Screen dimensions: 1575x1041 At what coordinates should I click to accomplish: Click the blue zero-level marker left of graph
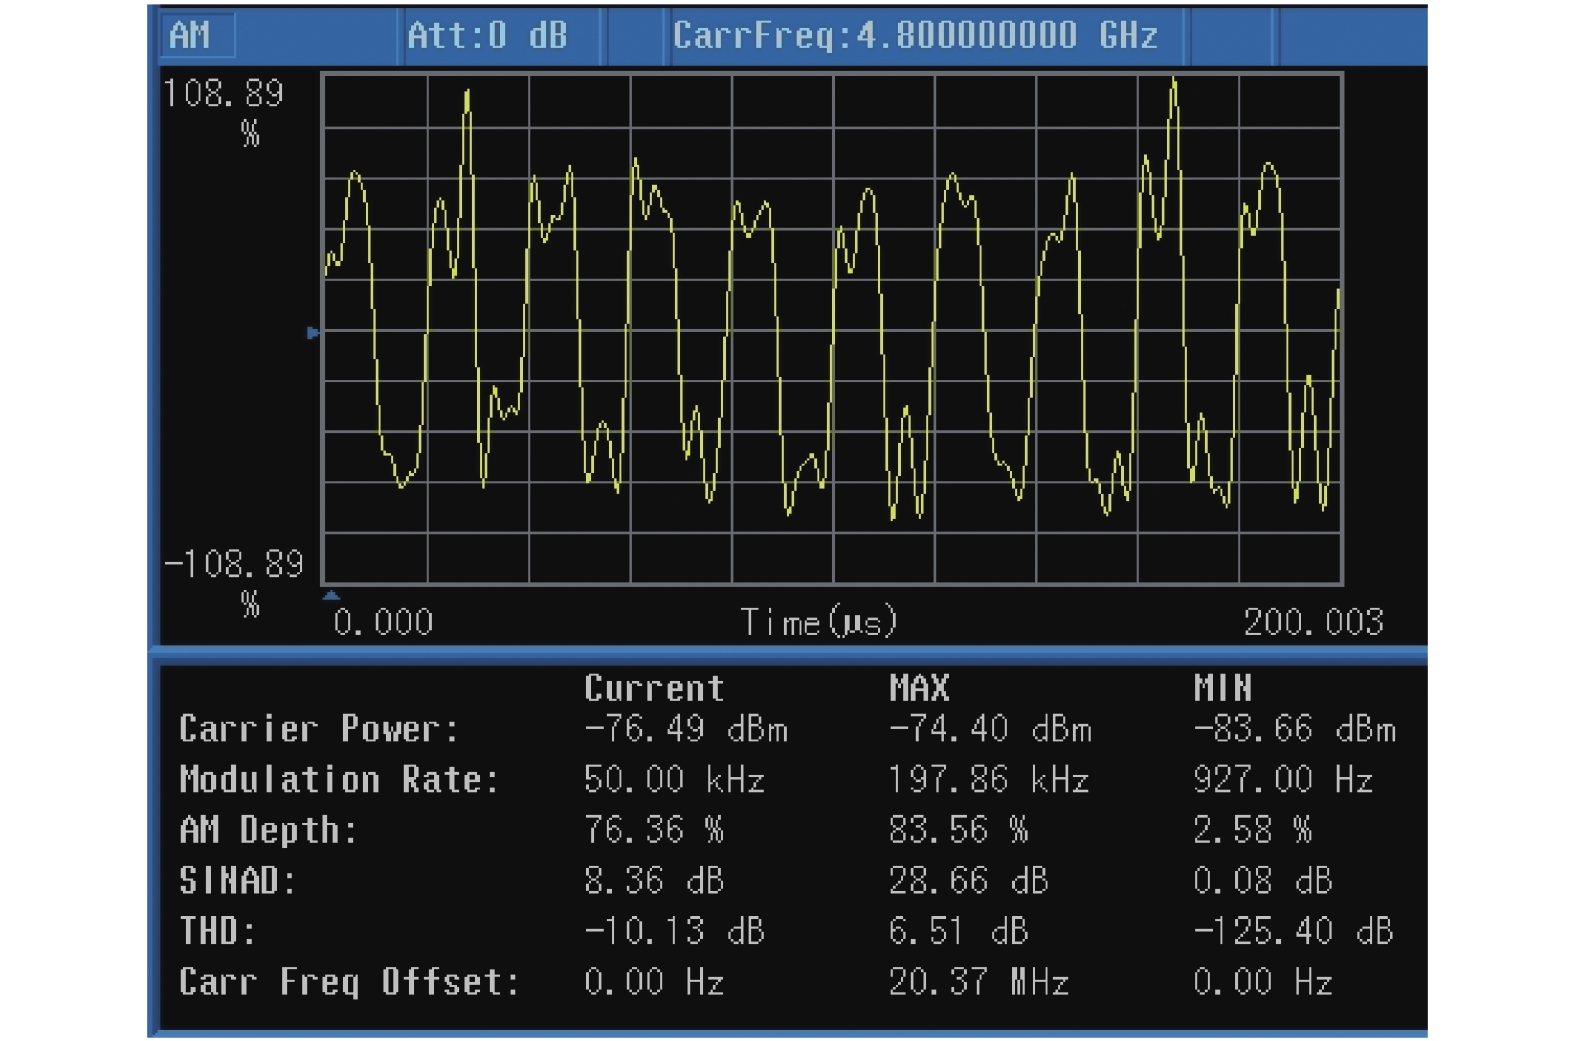pos(313,333)
